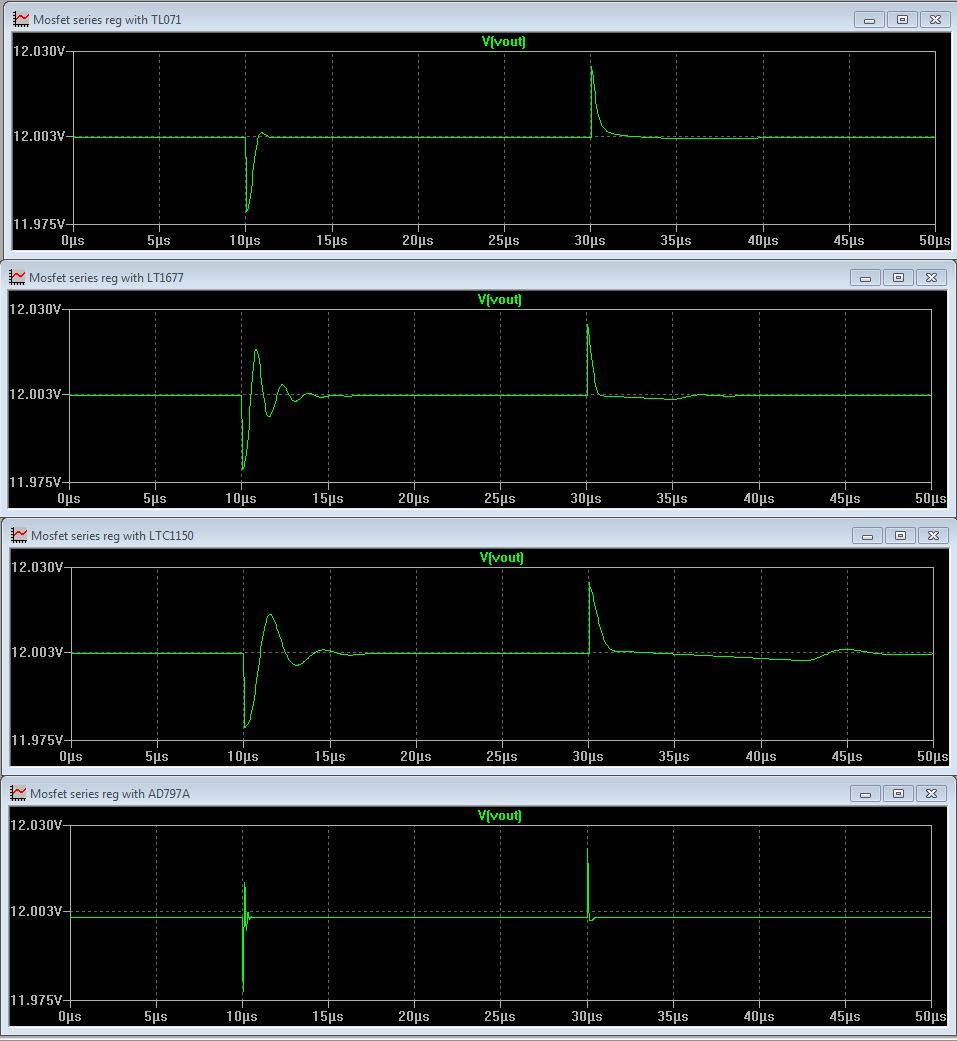Click the 11.975V axis label in the AD797A plot
This screenshot has width=957, height=1041.
36,1000
